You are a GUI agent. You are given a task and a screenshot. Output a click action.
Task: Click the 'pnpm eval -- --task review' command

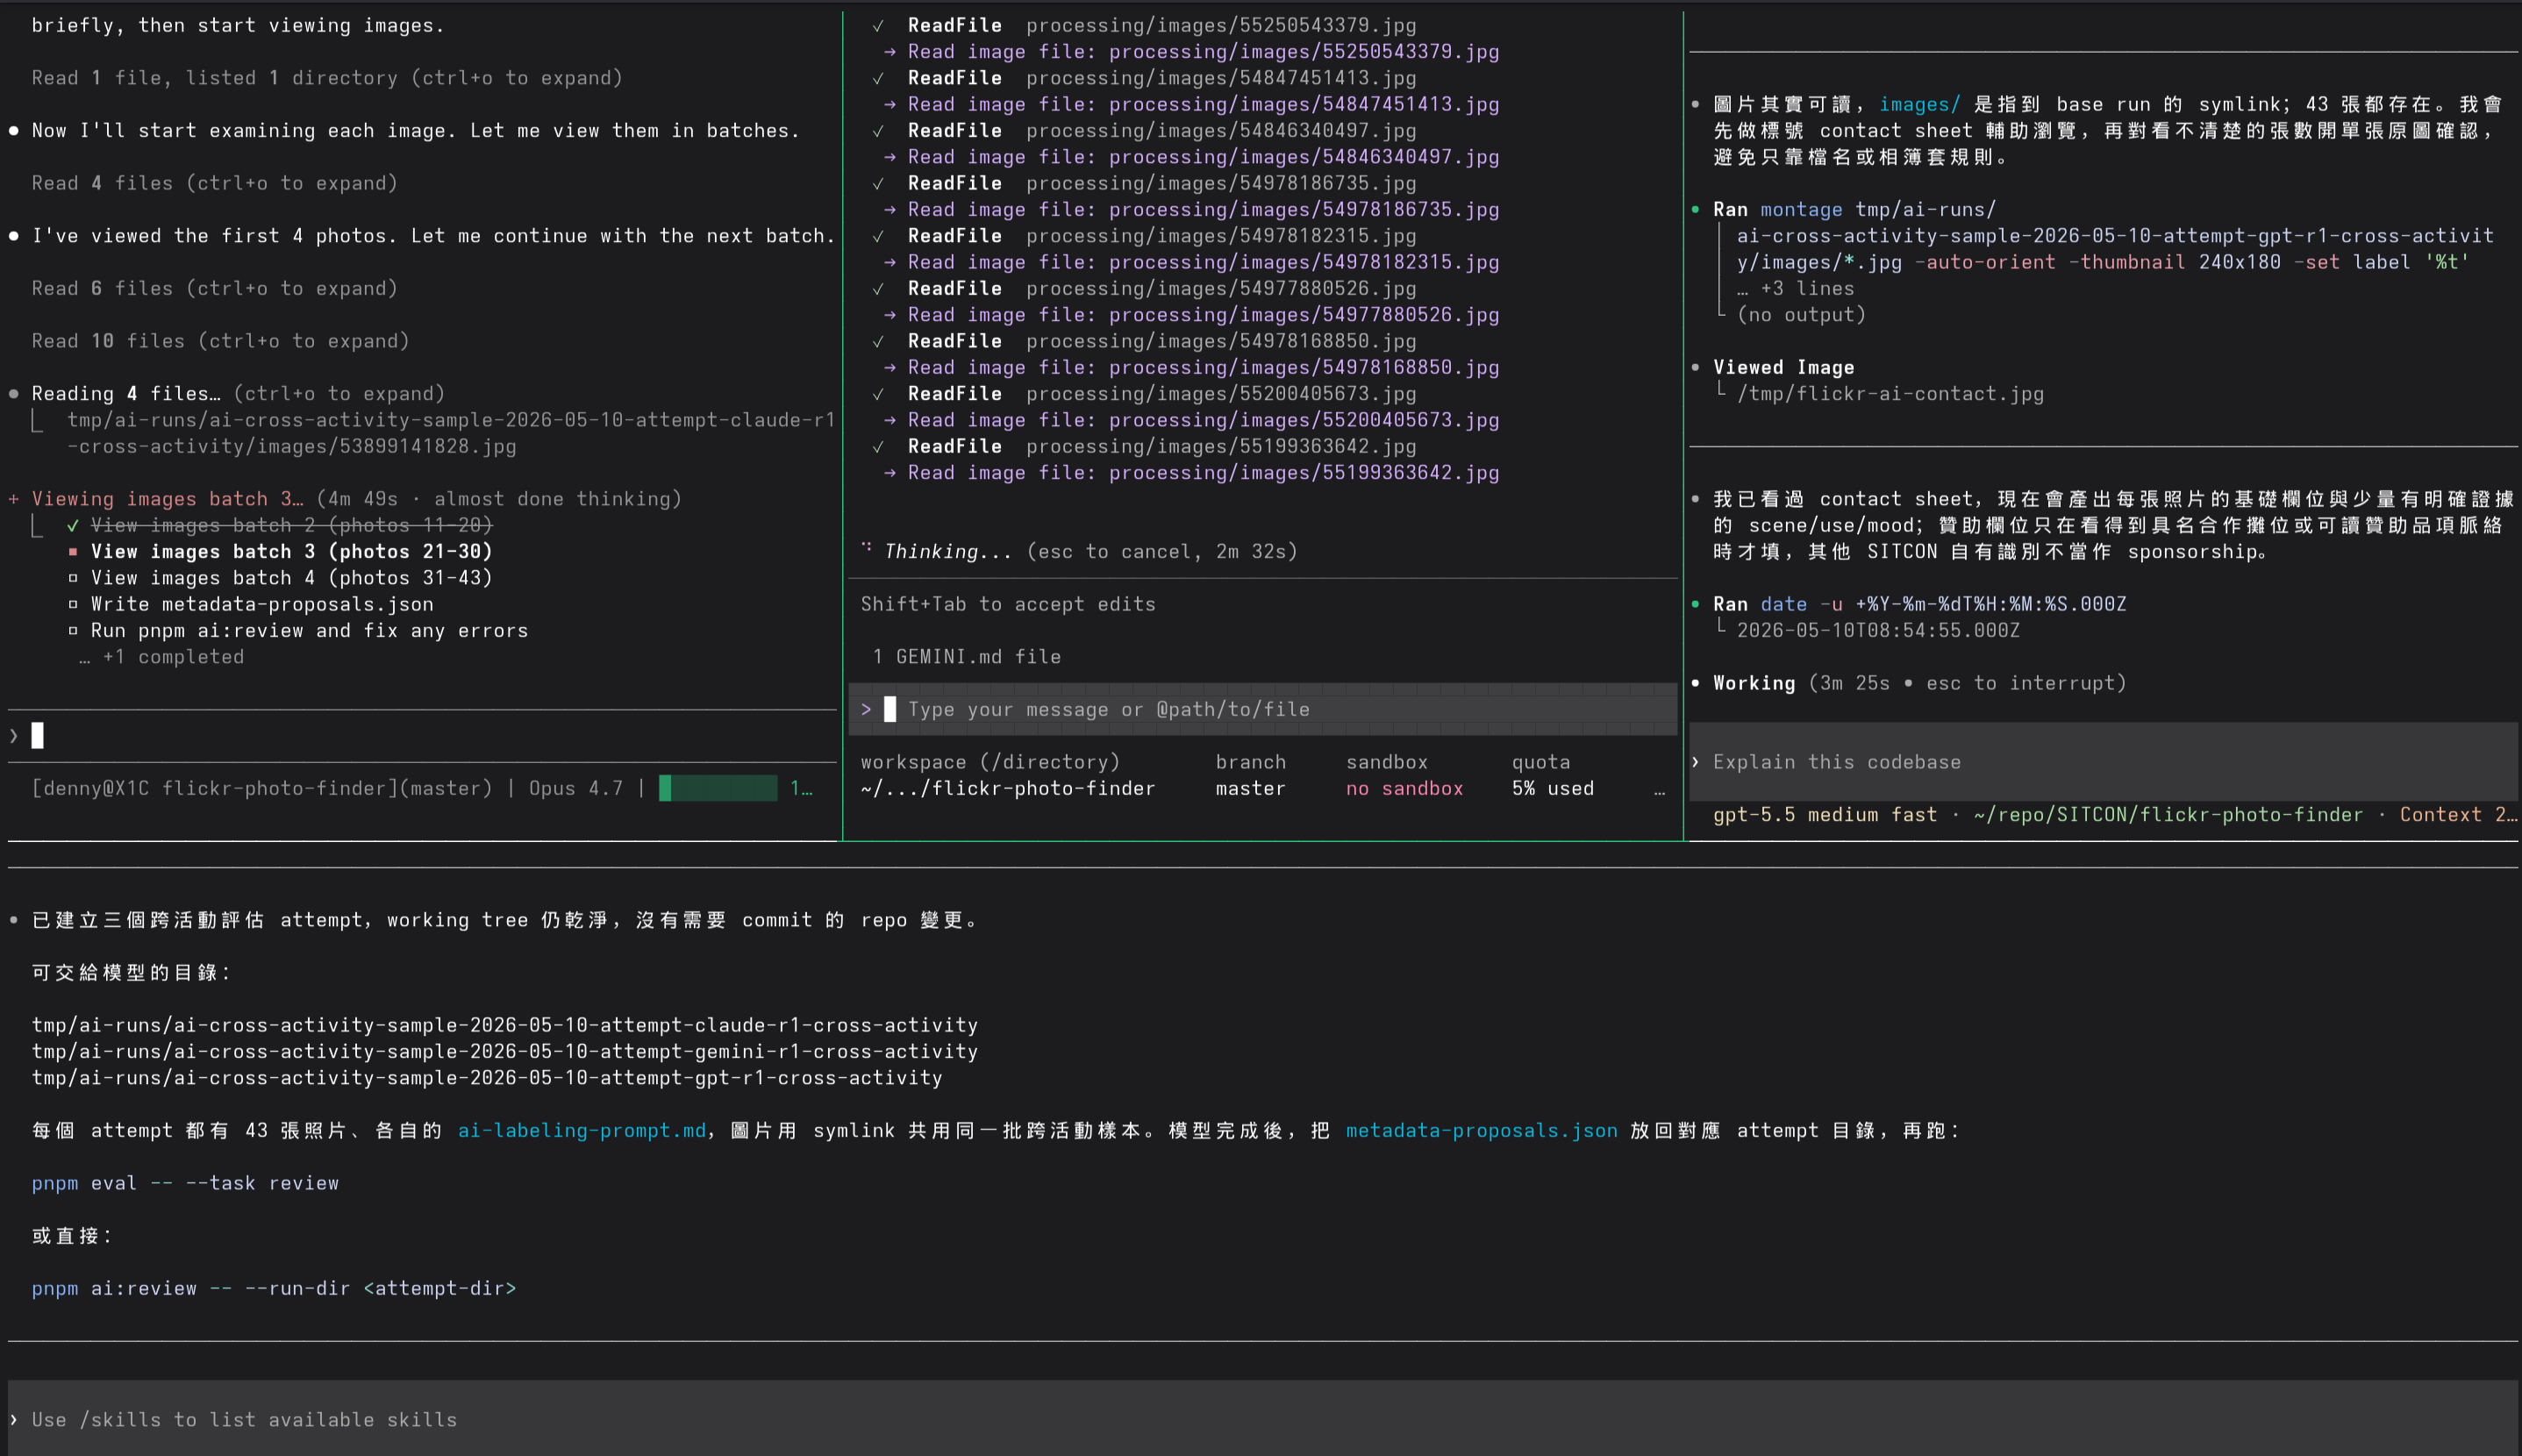pos(185,1183)
